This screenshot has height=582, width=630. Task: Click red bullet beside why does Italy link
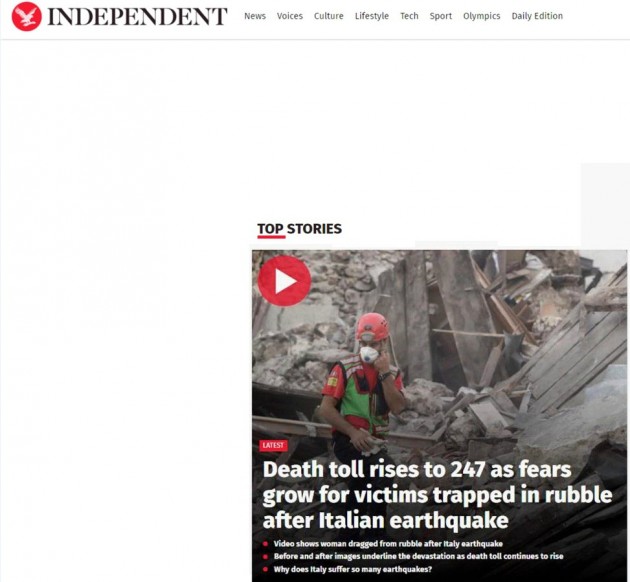[265, 570]
